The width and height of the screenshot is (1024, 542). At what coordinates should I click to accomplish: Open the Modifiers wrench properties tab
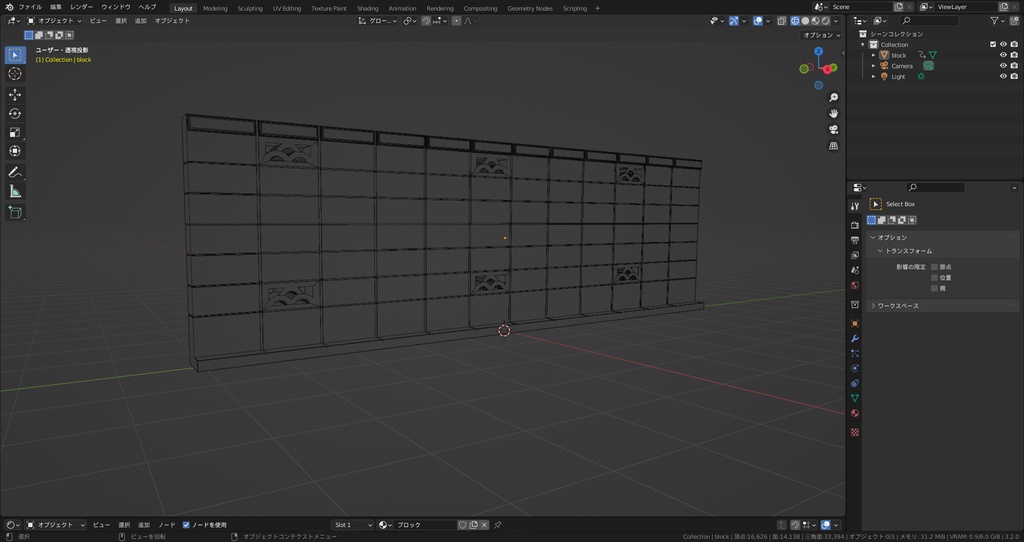point(855,338)
